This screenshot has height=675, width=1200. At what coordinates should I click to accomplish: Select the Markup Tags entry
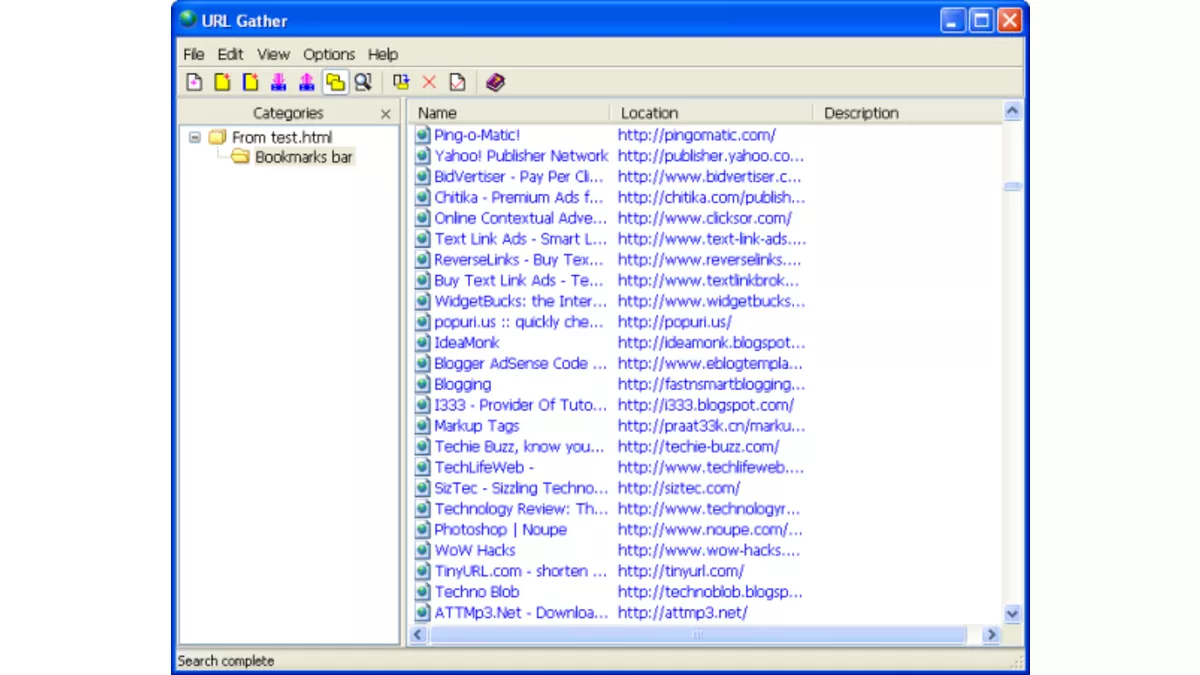(476, 425)
